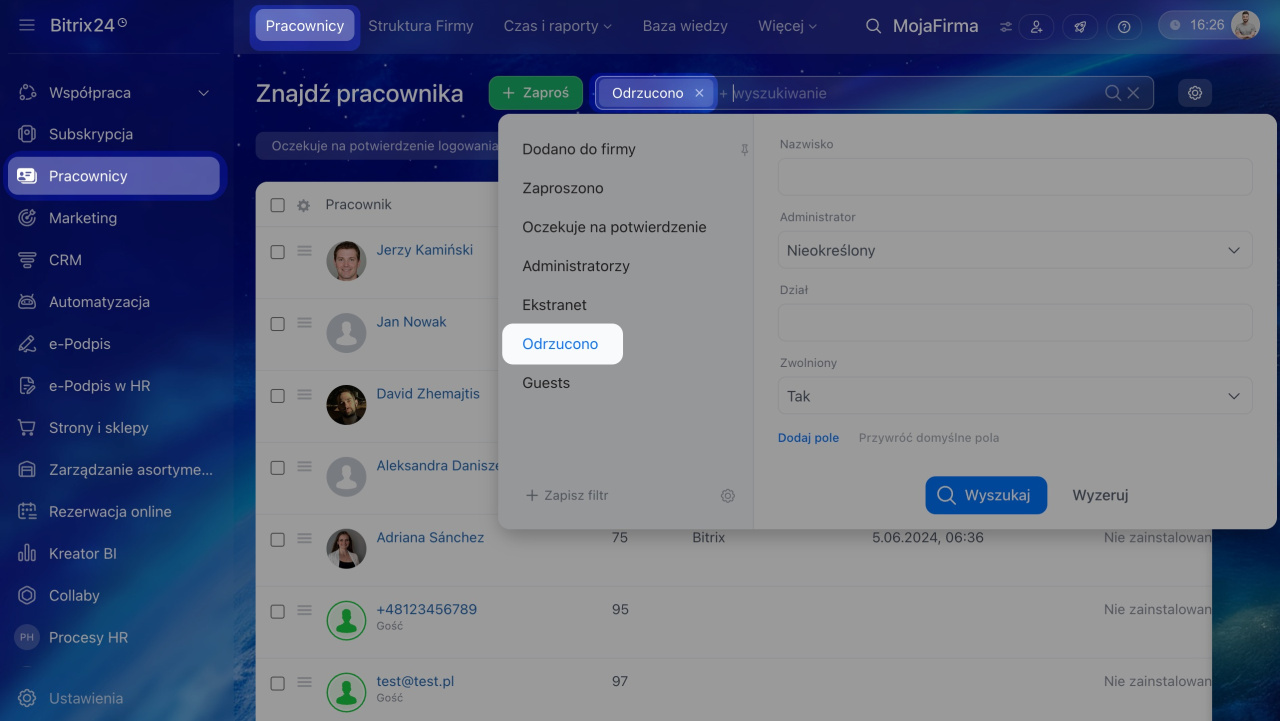Open the employee table settings gear
The image size is (1280, 721).
(x=303, y=205)
